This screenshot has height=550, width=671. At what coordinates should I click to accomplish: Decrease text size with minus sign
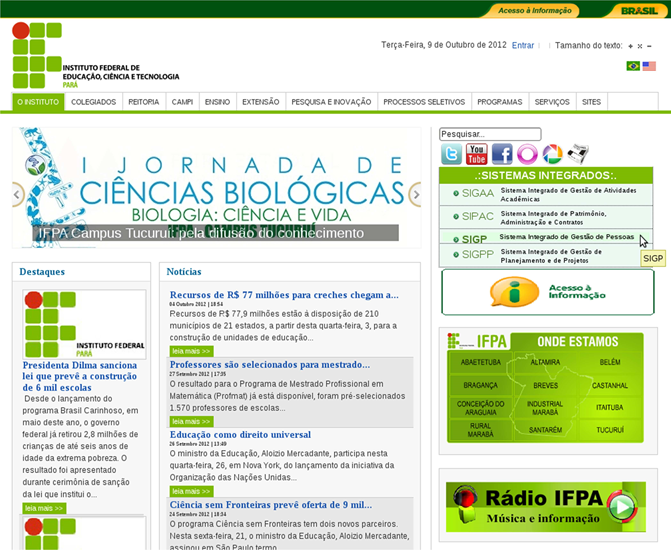tap(649, 46)
